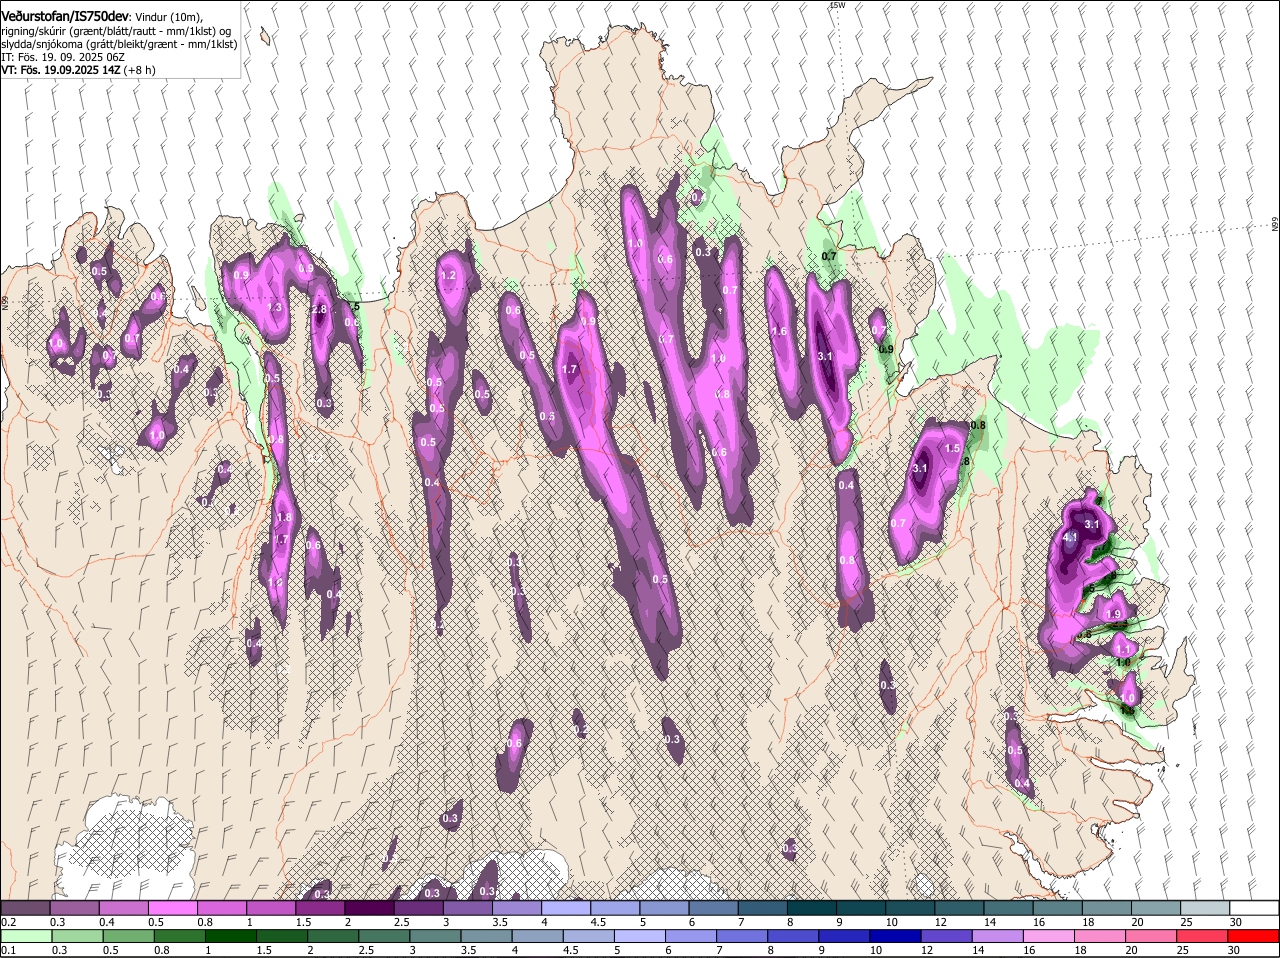The height and width of the screenshot is (958, 1280).
Task: Click the 15W longitude label at the top
Action: click(x=838, y=6)
